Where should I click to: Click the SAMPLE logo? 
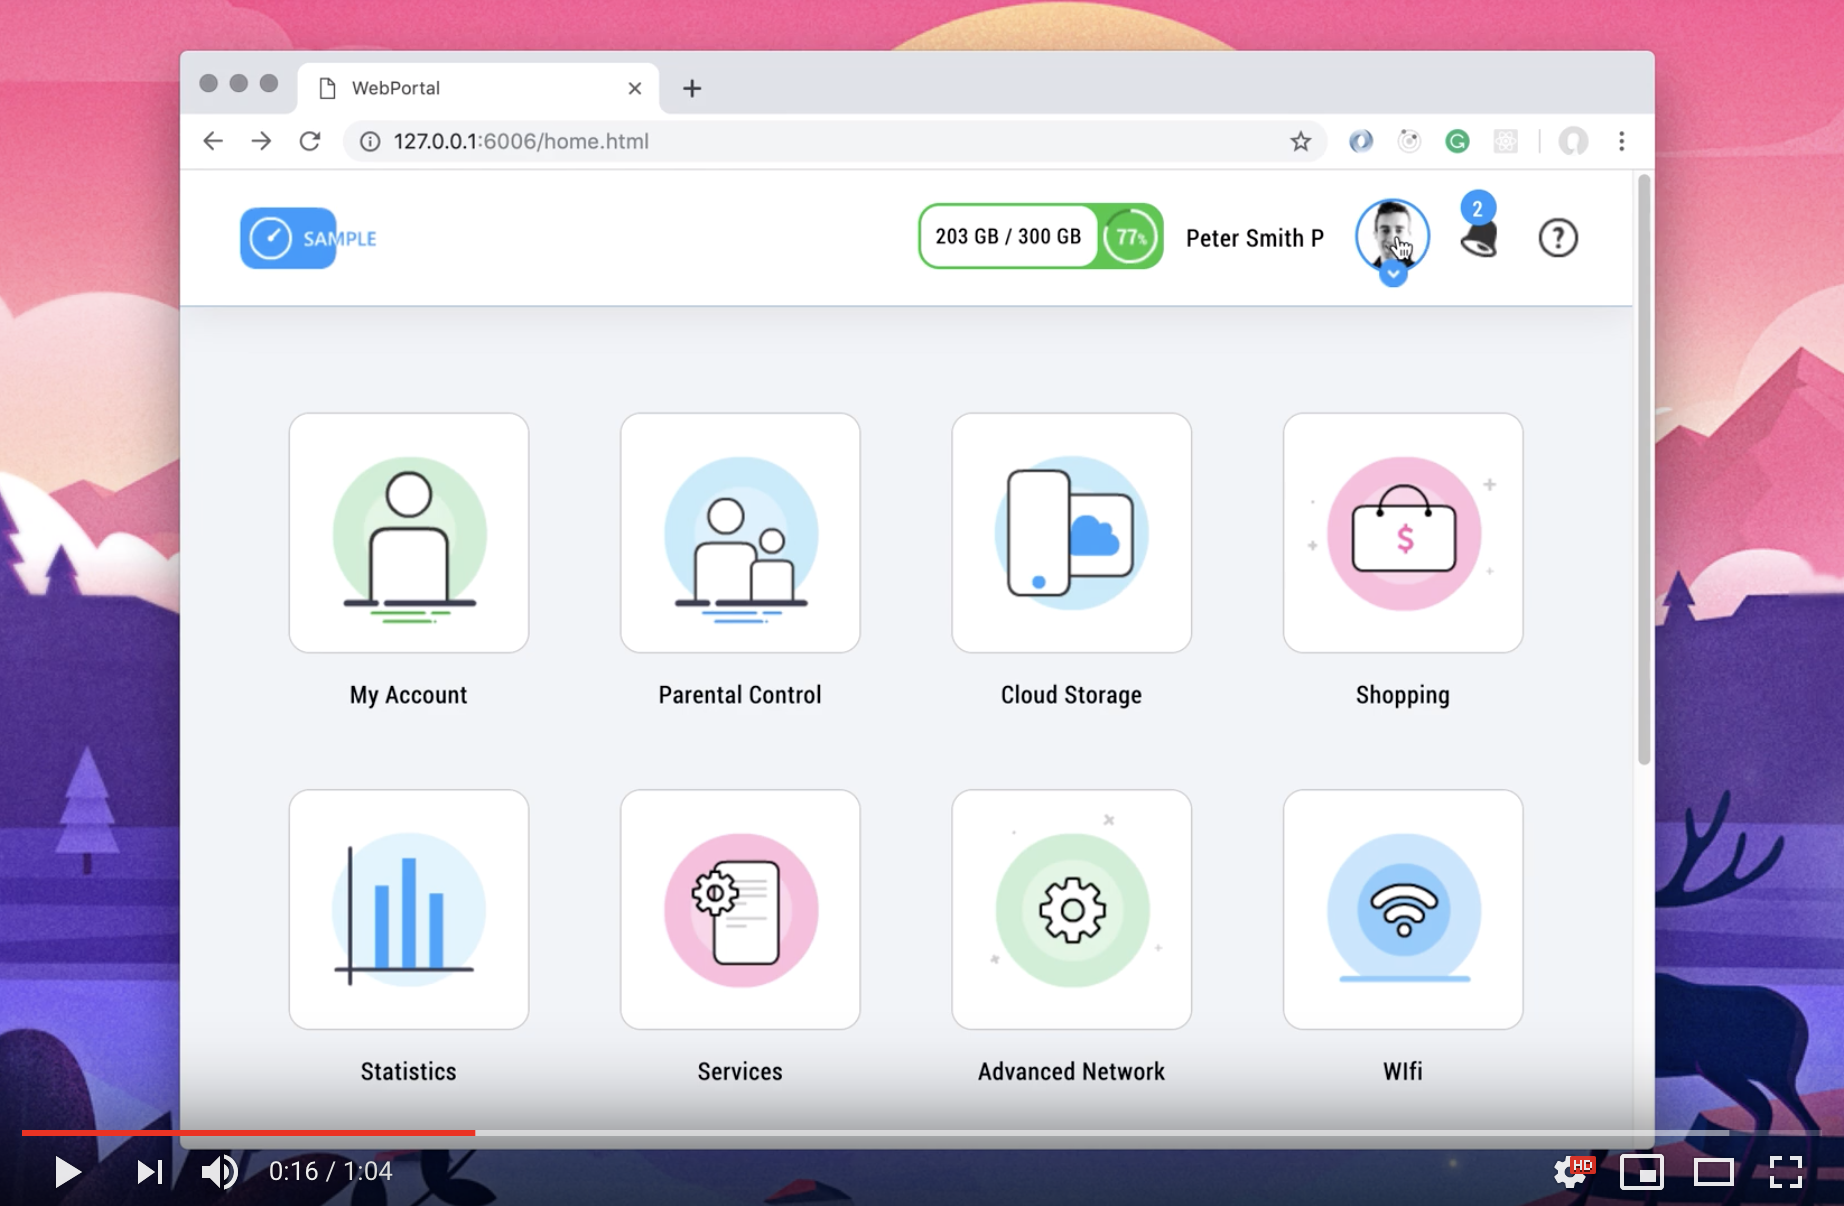coord(308,238)
